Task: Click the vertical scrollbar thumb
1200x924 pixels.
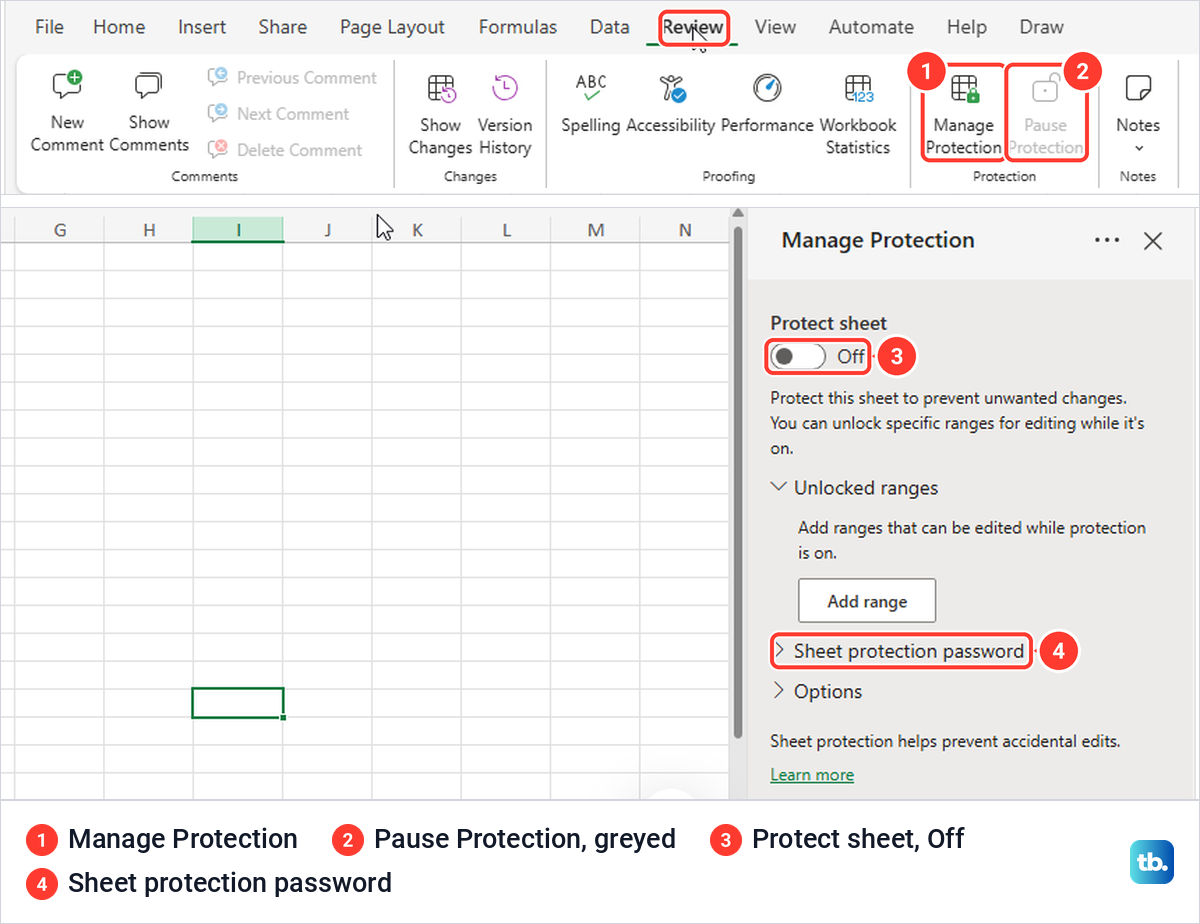Action: [x=738, y=482]
